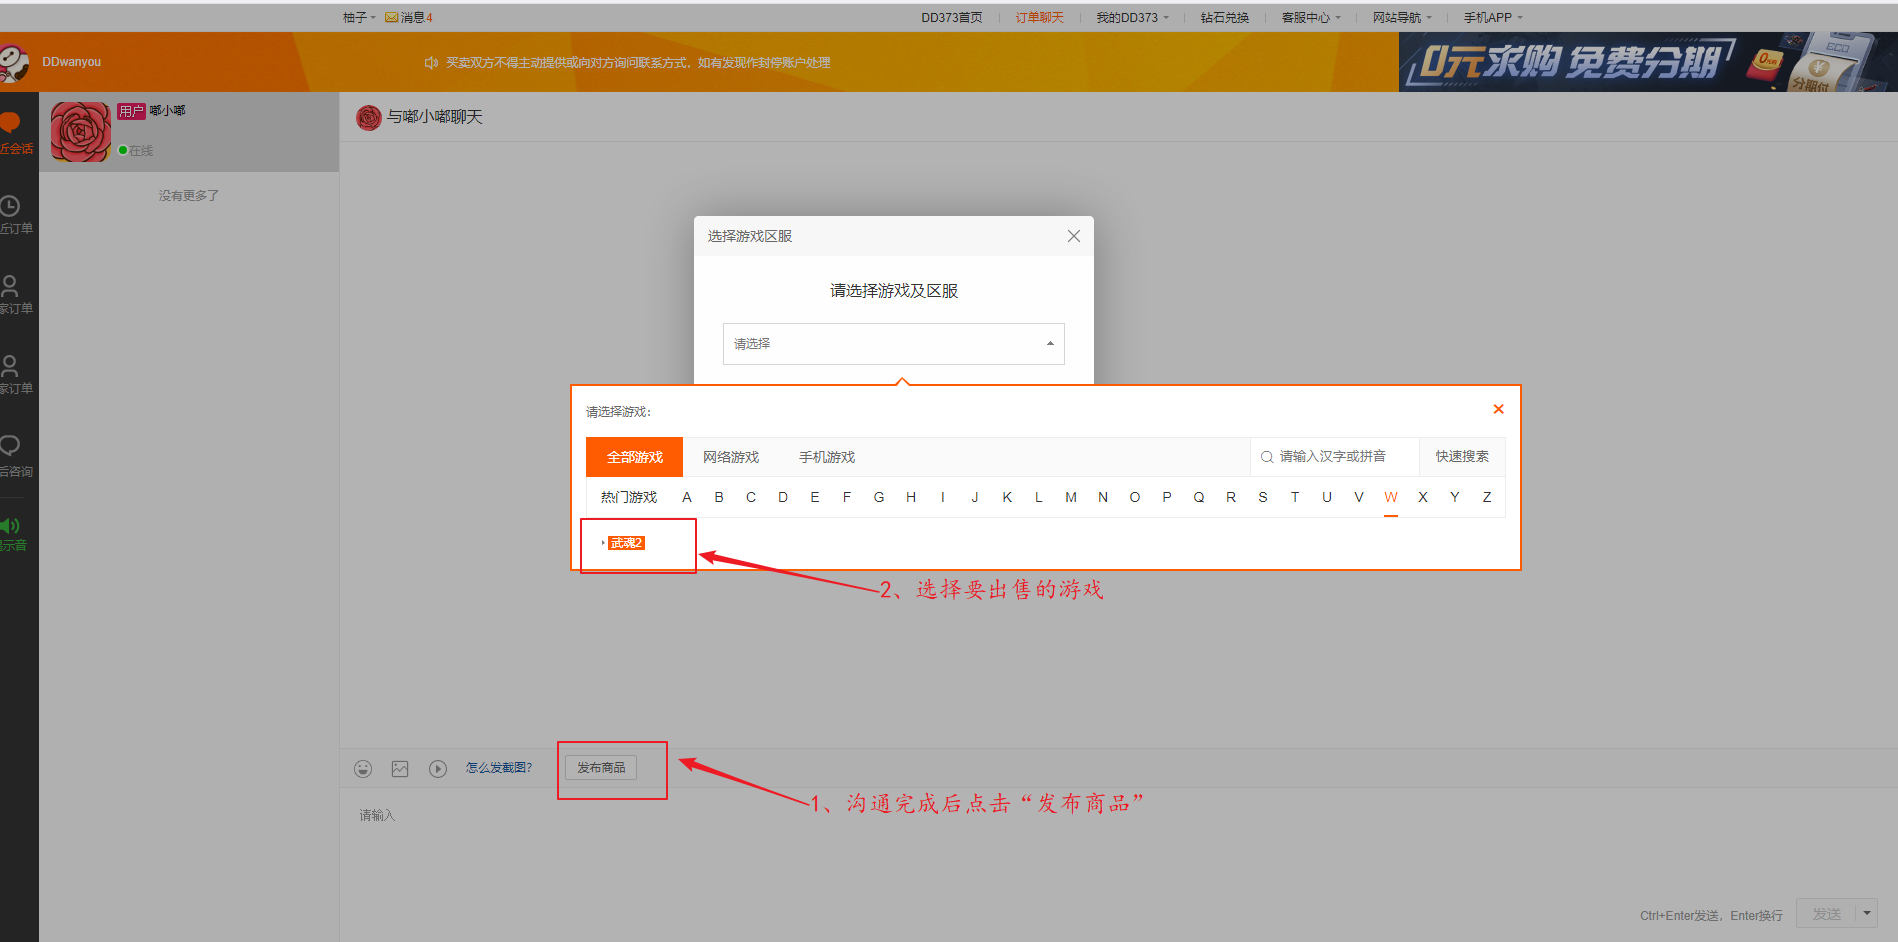Viewport: 1898px width, 942px height.
Task: Choose the game 武魂2
Action: coord(627,543)
